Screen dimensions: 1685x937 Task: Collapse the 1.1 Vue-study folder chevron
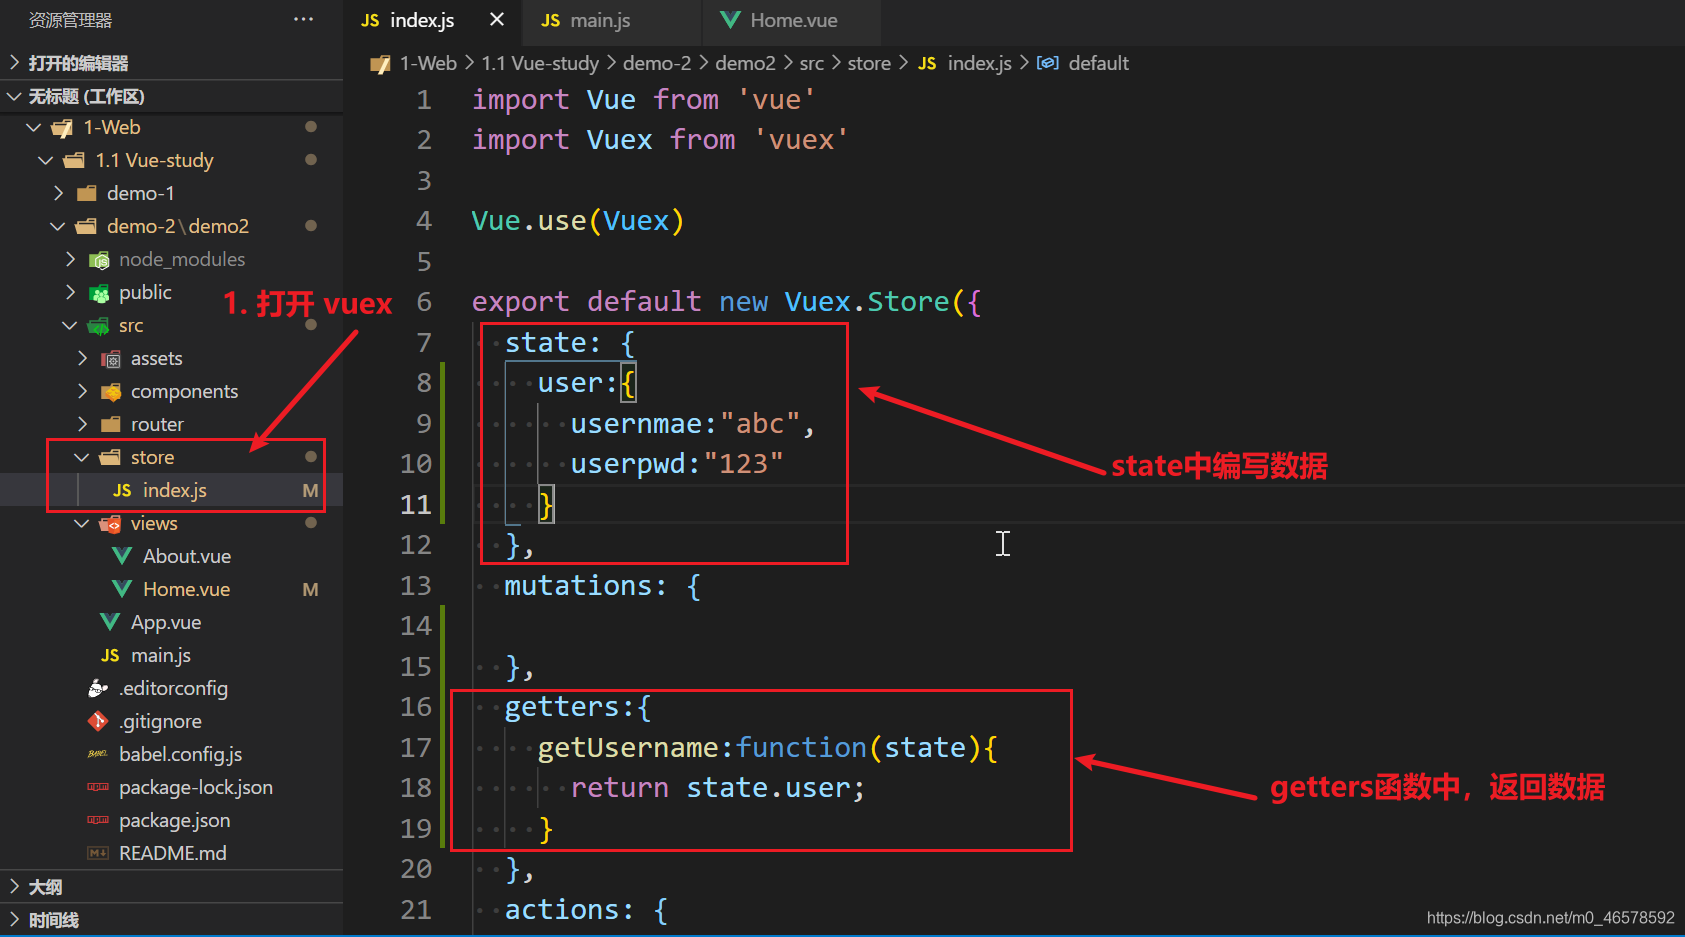pos(46,160)
